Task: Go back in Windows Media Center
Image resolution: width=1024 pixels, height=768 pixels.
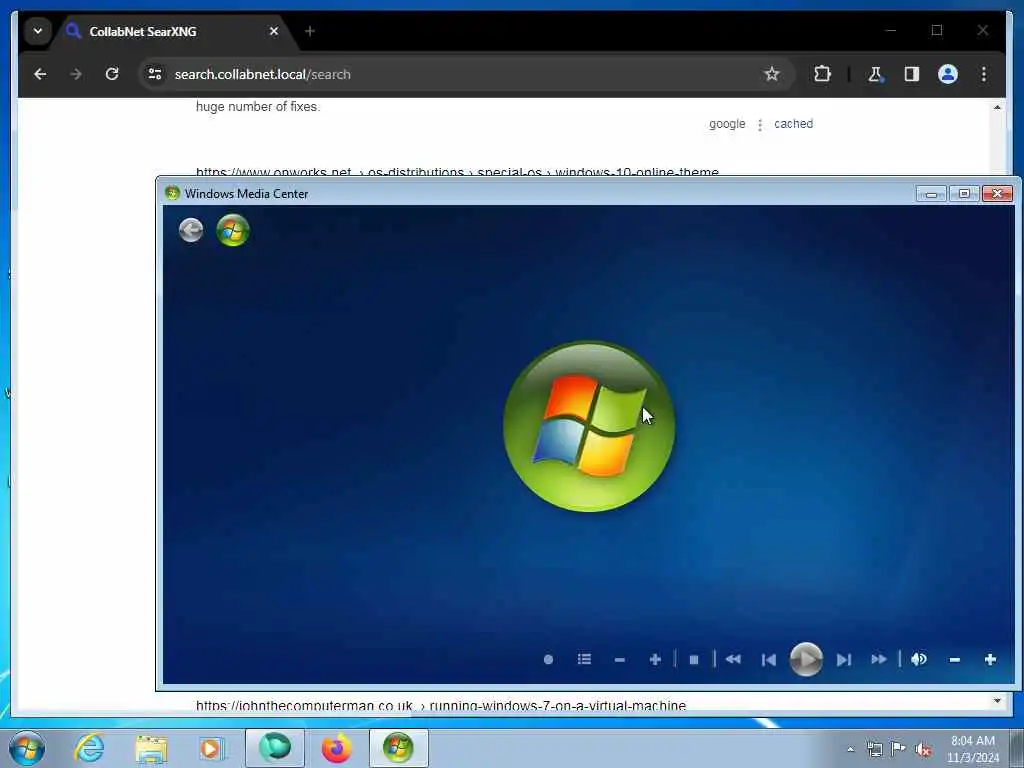Action: tap(191, 231)
